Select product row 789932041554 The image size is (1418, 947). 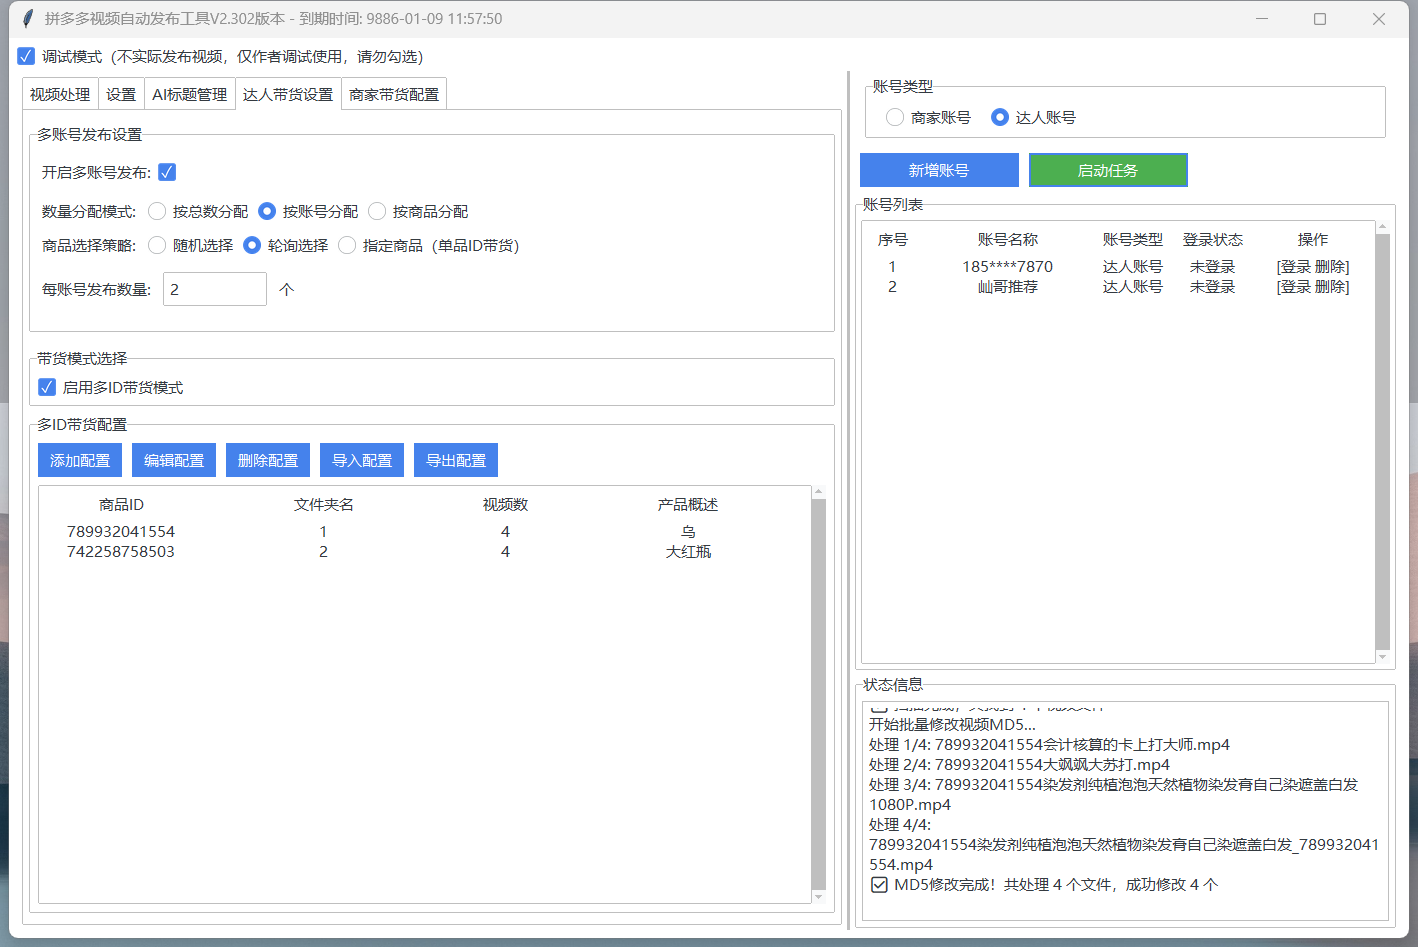pos(425,531)
